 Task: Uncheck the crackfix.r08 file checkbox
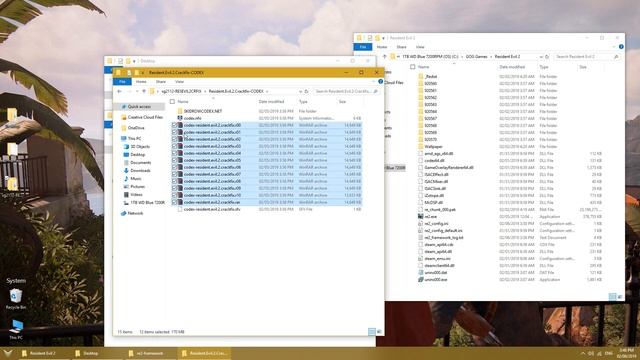pyautogui.click(x=174, y=181)
